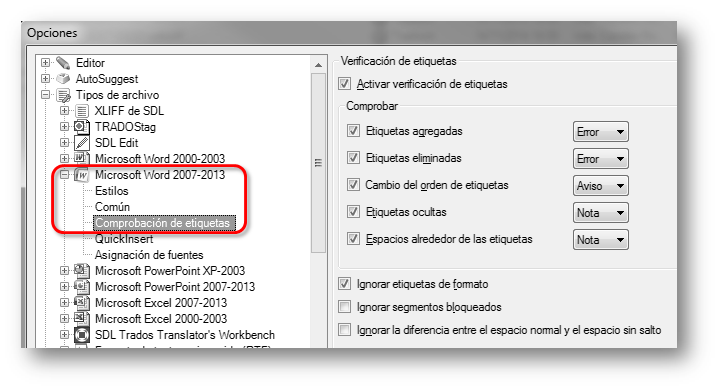Expand Microsoft PowerPoint XP-2003 node
Image resolution: width=719 pixels, height=390 pixels.
64,270
